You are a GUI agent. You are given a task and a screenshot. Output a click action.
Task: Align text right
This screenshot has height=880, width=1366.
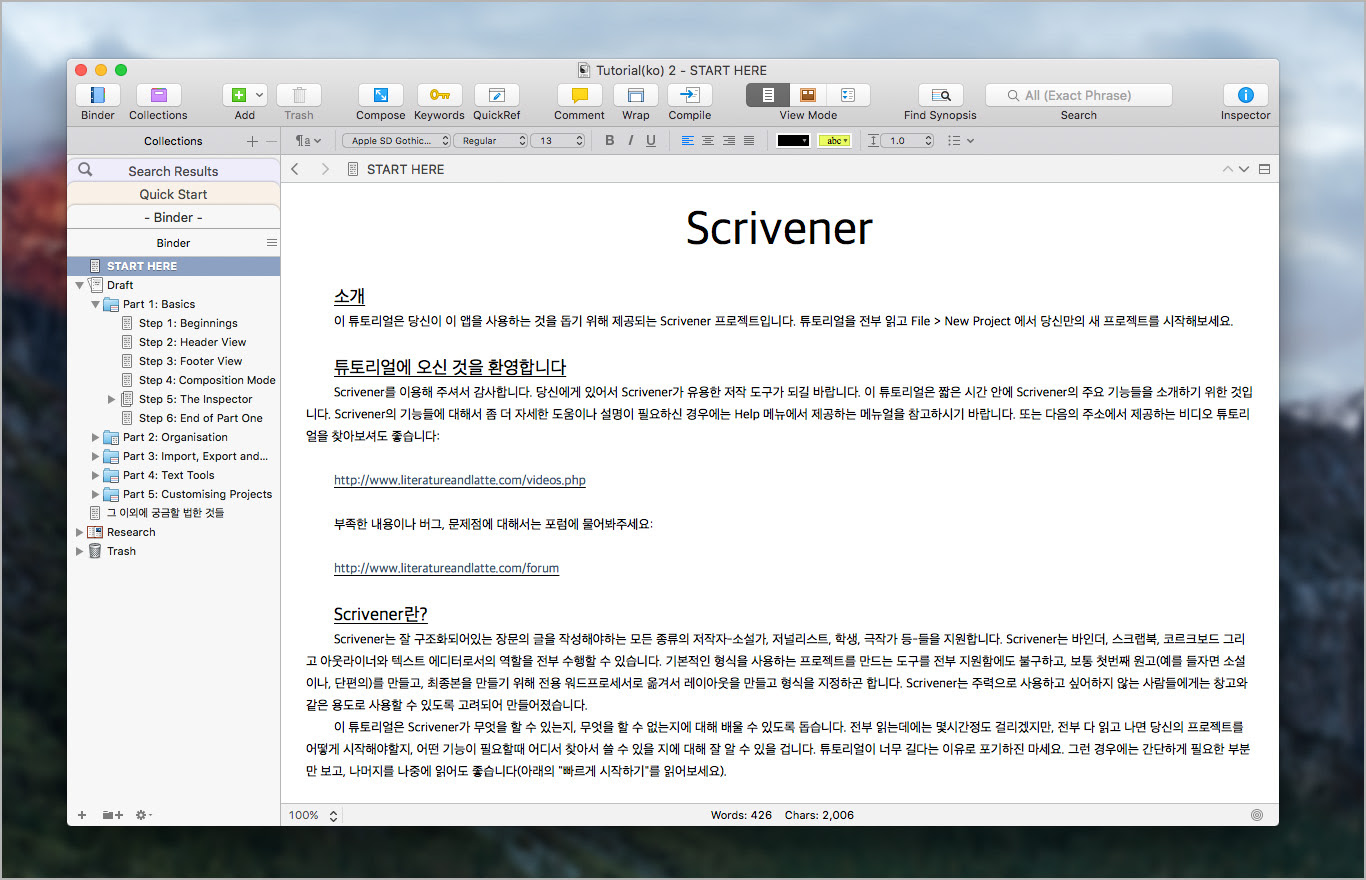point(729,141)
